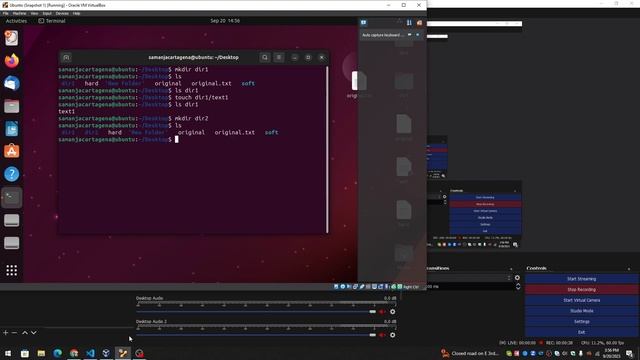Viewport: 640px width, 360px height.
Task: Open the transition properties gear in OBS
Action: (x=517, y=278)
